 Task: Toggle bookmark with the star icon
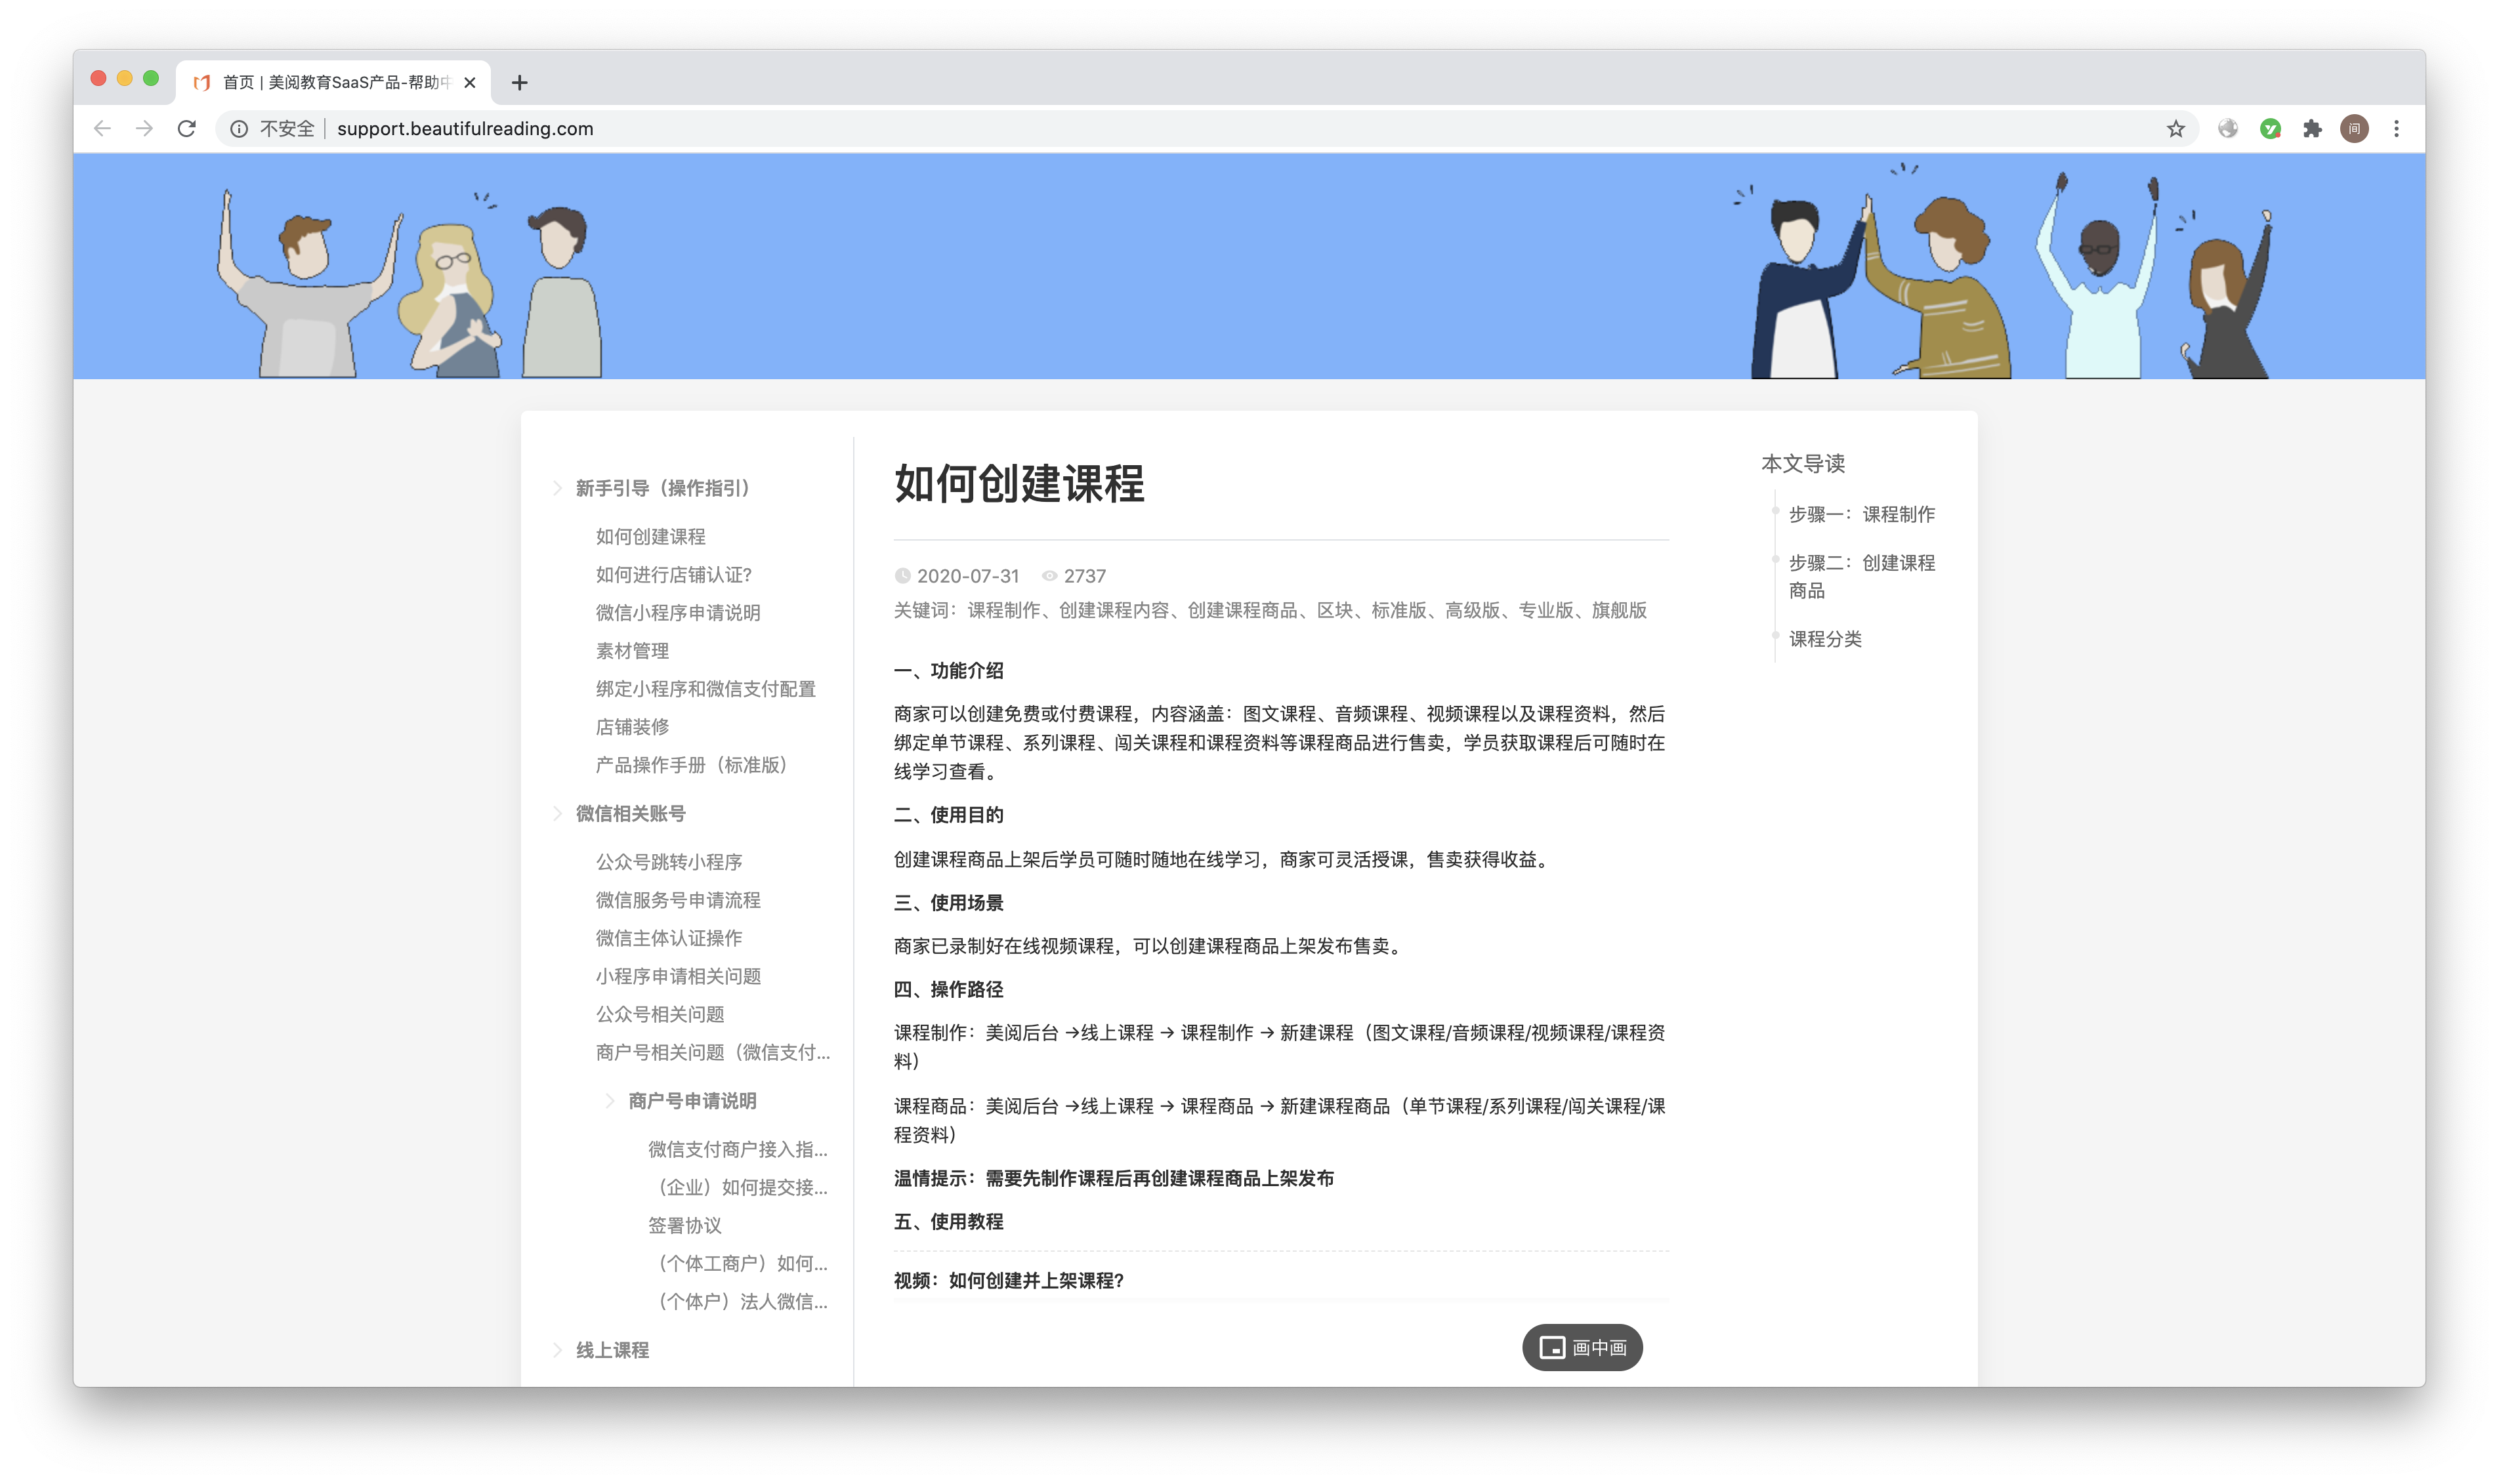[x=2176, y=128]
